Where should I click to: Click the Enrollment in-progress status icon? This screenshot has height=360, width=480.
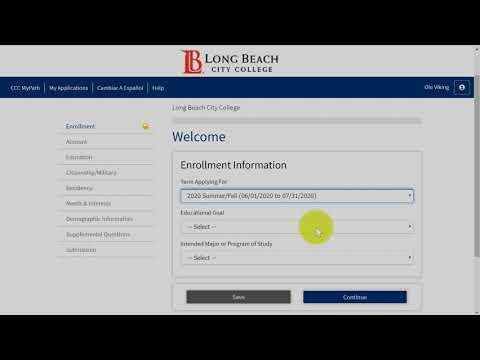146,126
